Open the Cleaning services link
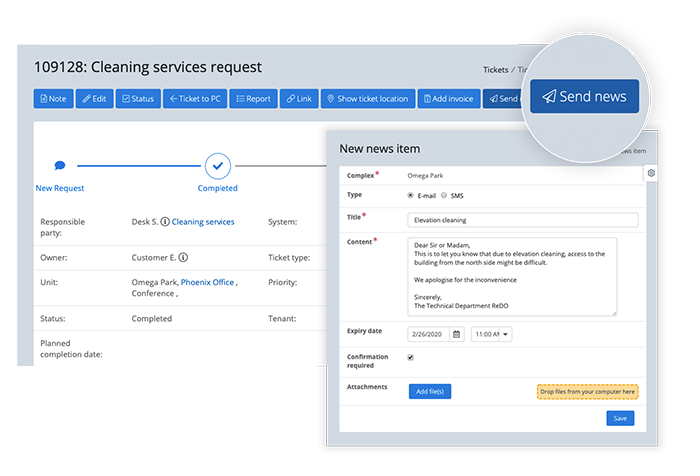This screenshot has width=700, height=476. click(203, 222)
